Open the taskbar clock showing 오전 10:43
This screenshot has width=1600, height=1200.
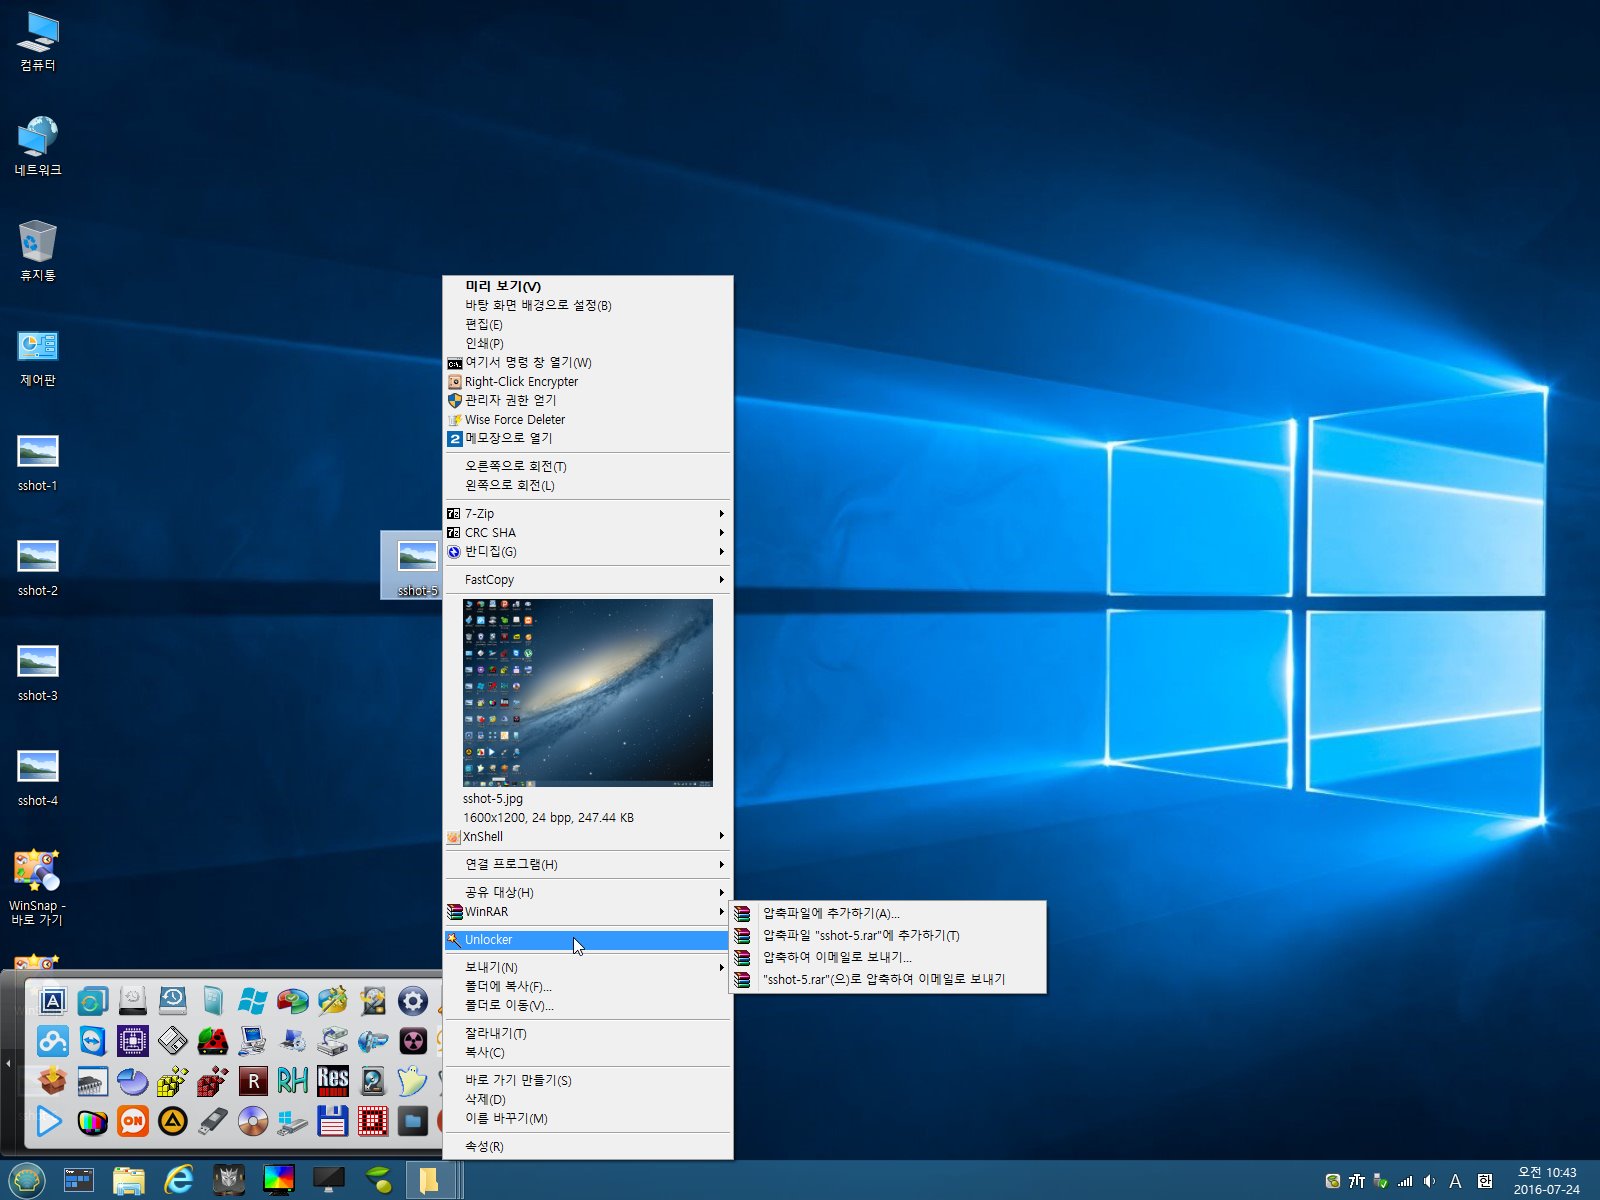(1547, 1181)
